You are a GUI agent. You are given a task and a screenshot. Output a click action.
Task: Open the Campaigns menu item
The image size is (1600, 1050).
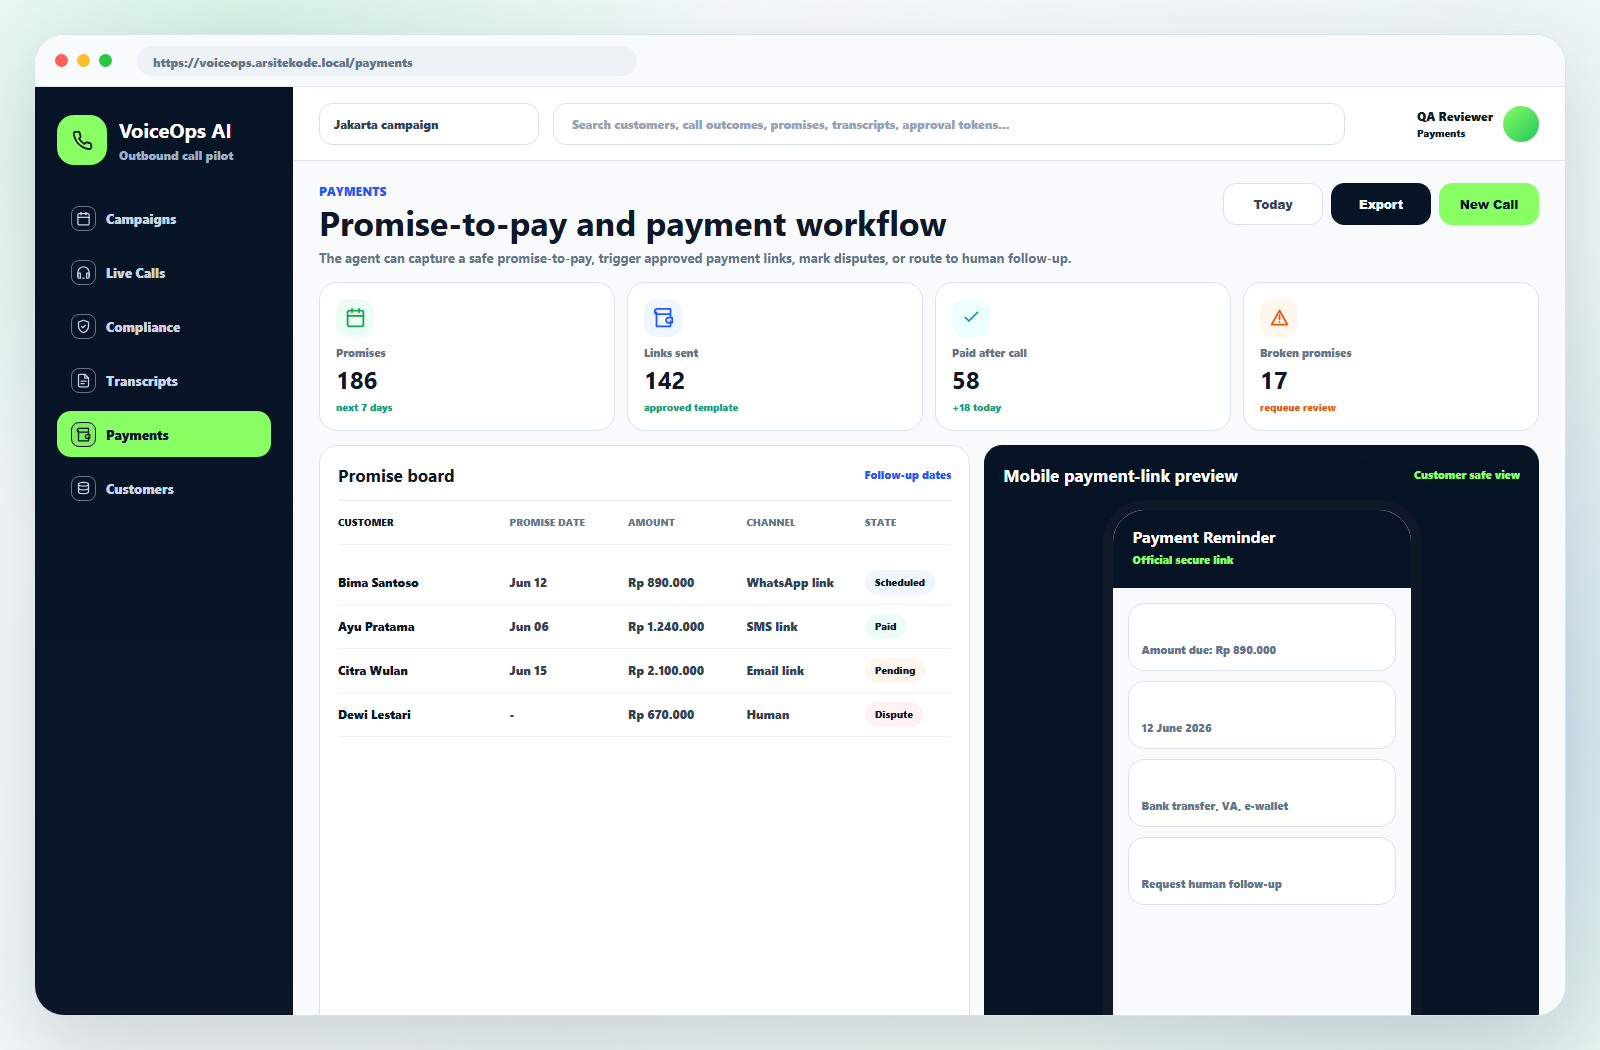tap(164, 219)
